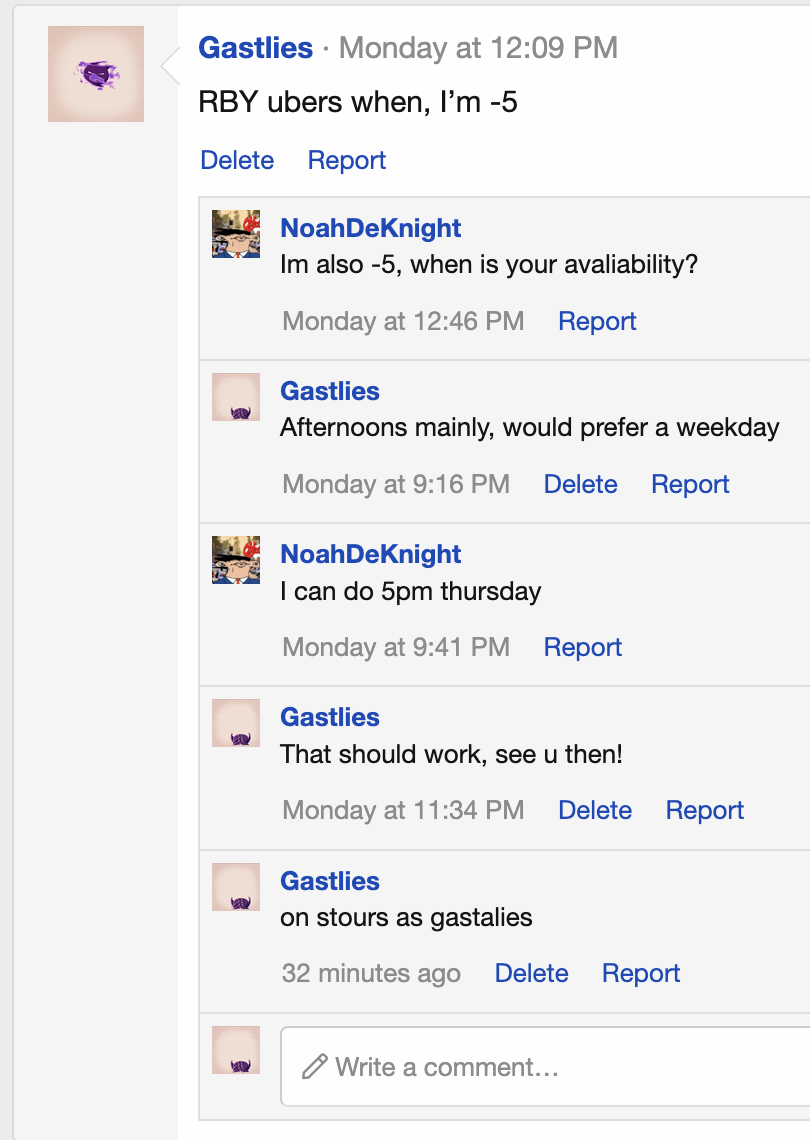Open Gastlies profile from main post header

[x=255, y=48]
